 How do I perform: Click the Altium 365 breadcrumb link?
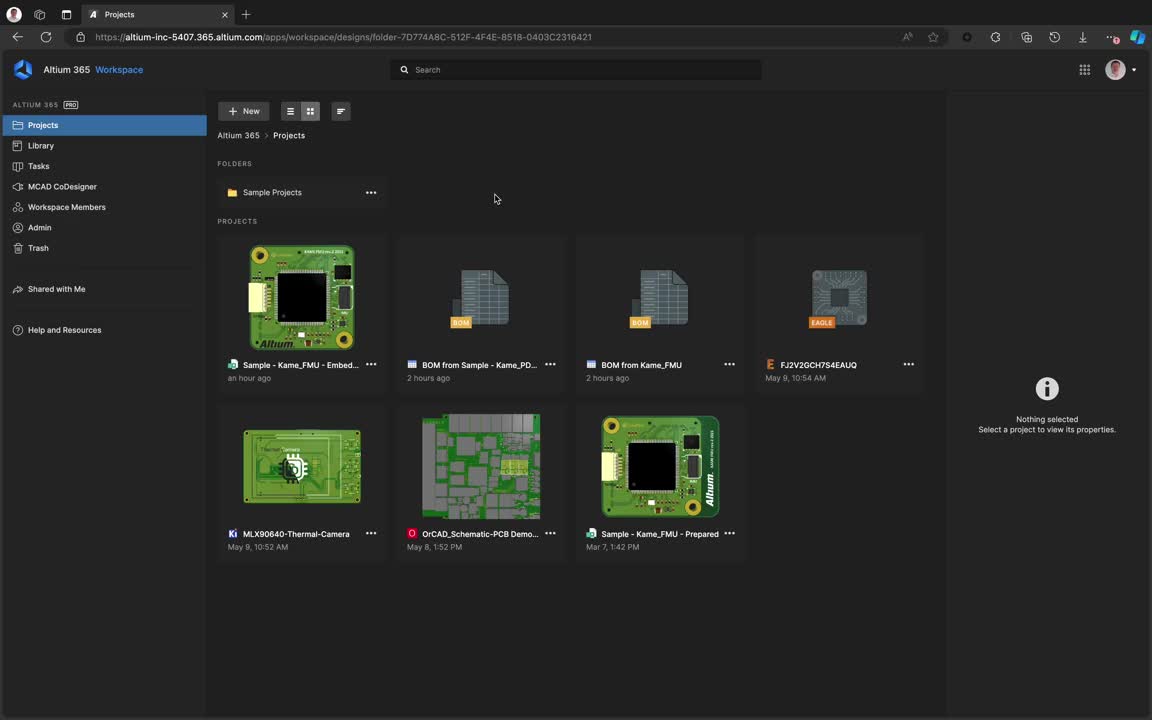(x=238, y=136)
